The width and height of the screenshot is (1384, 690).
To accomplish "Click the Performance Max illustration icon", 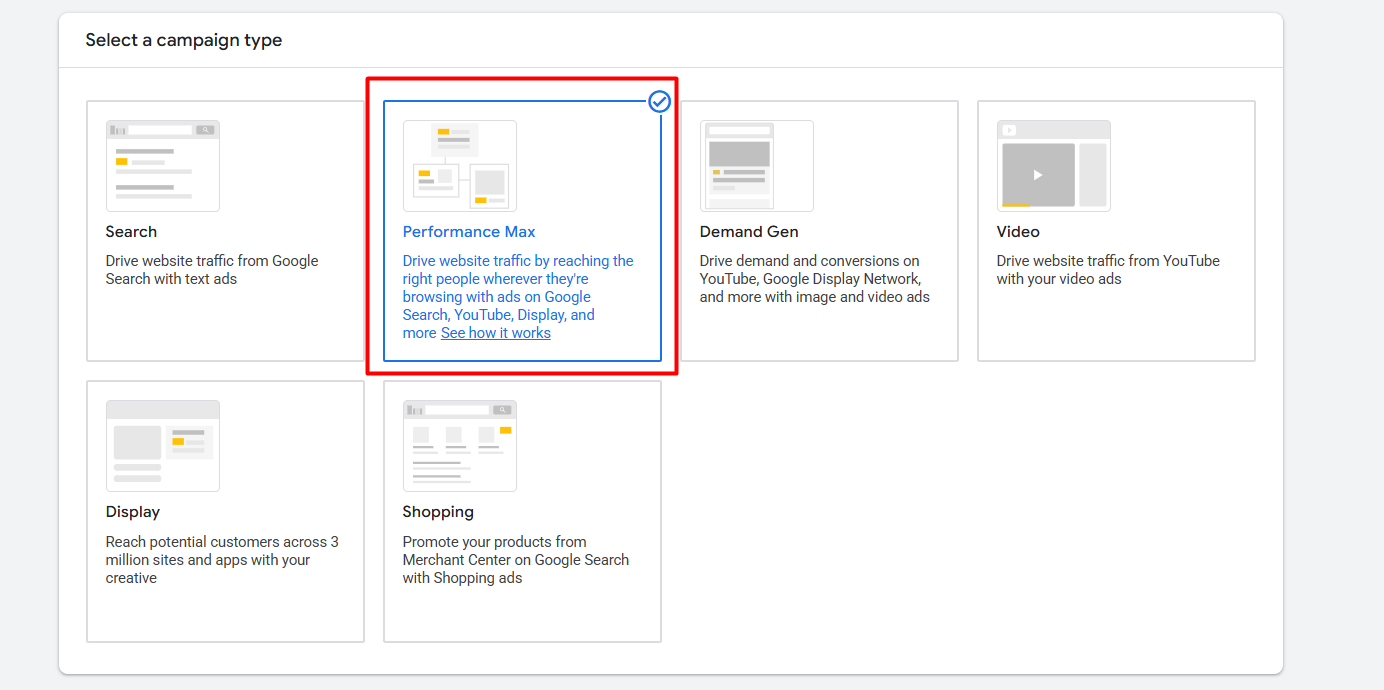I will click(459, 166).
